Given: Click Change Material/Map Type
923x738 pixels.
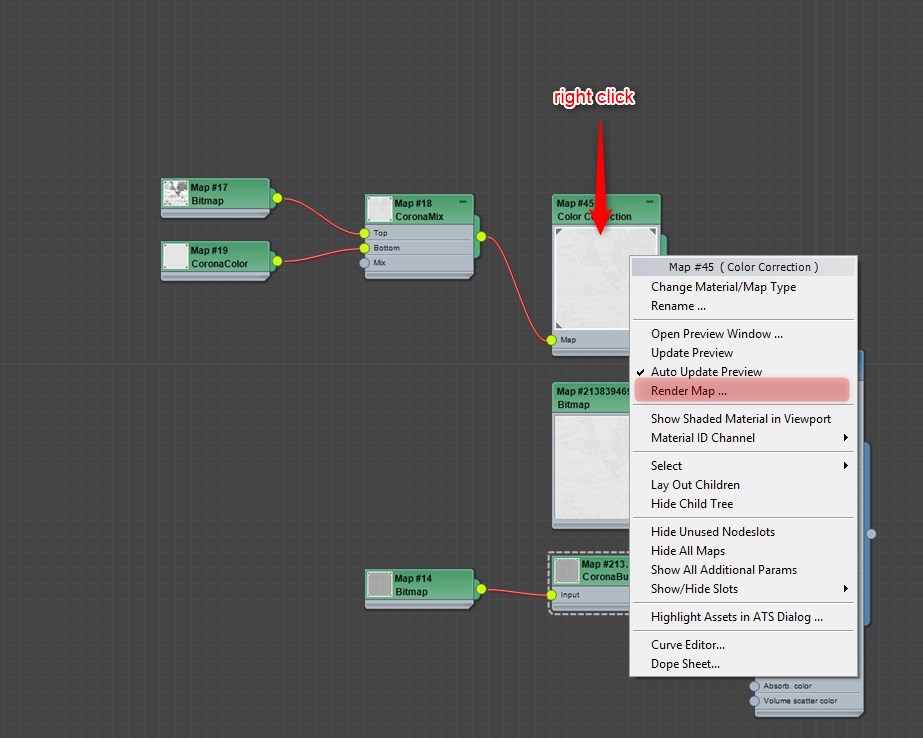Looking at the screenshot, I should (x=723, y=287).
